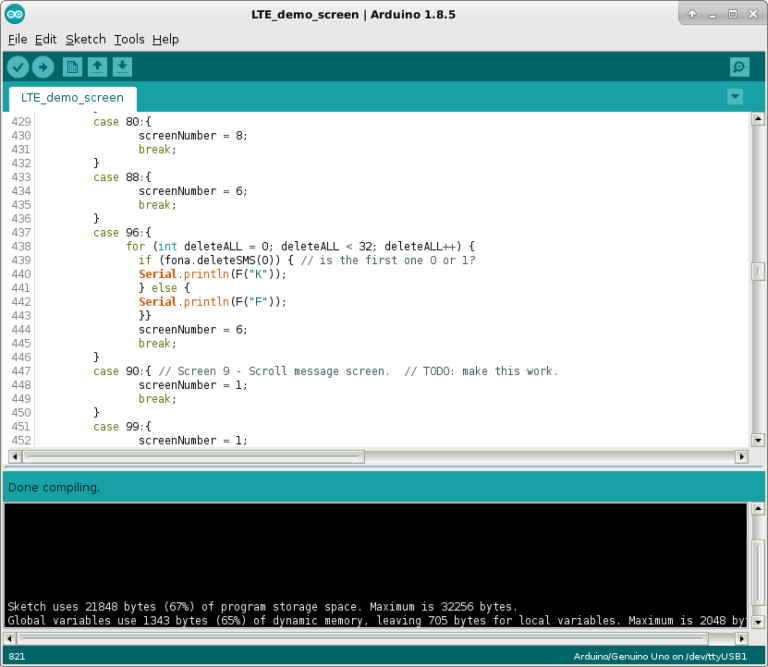Click the Save sketch down-arrow icon
The image size is (768, 667).
click(x=122, y=67)
